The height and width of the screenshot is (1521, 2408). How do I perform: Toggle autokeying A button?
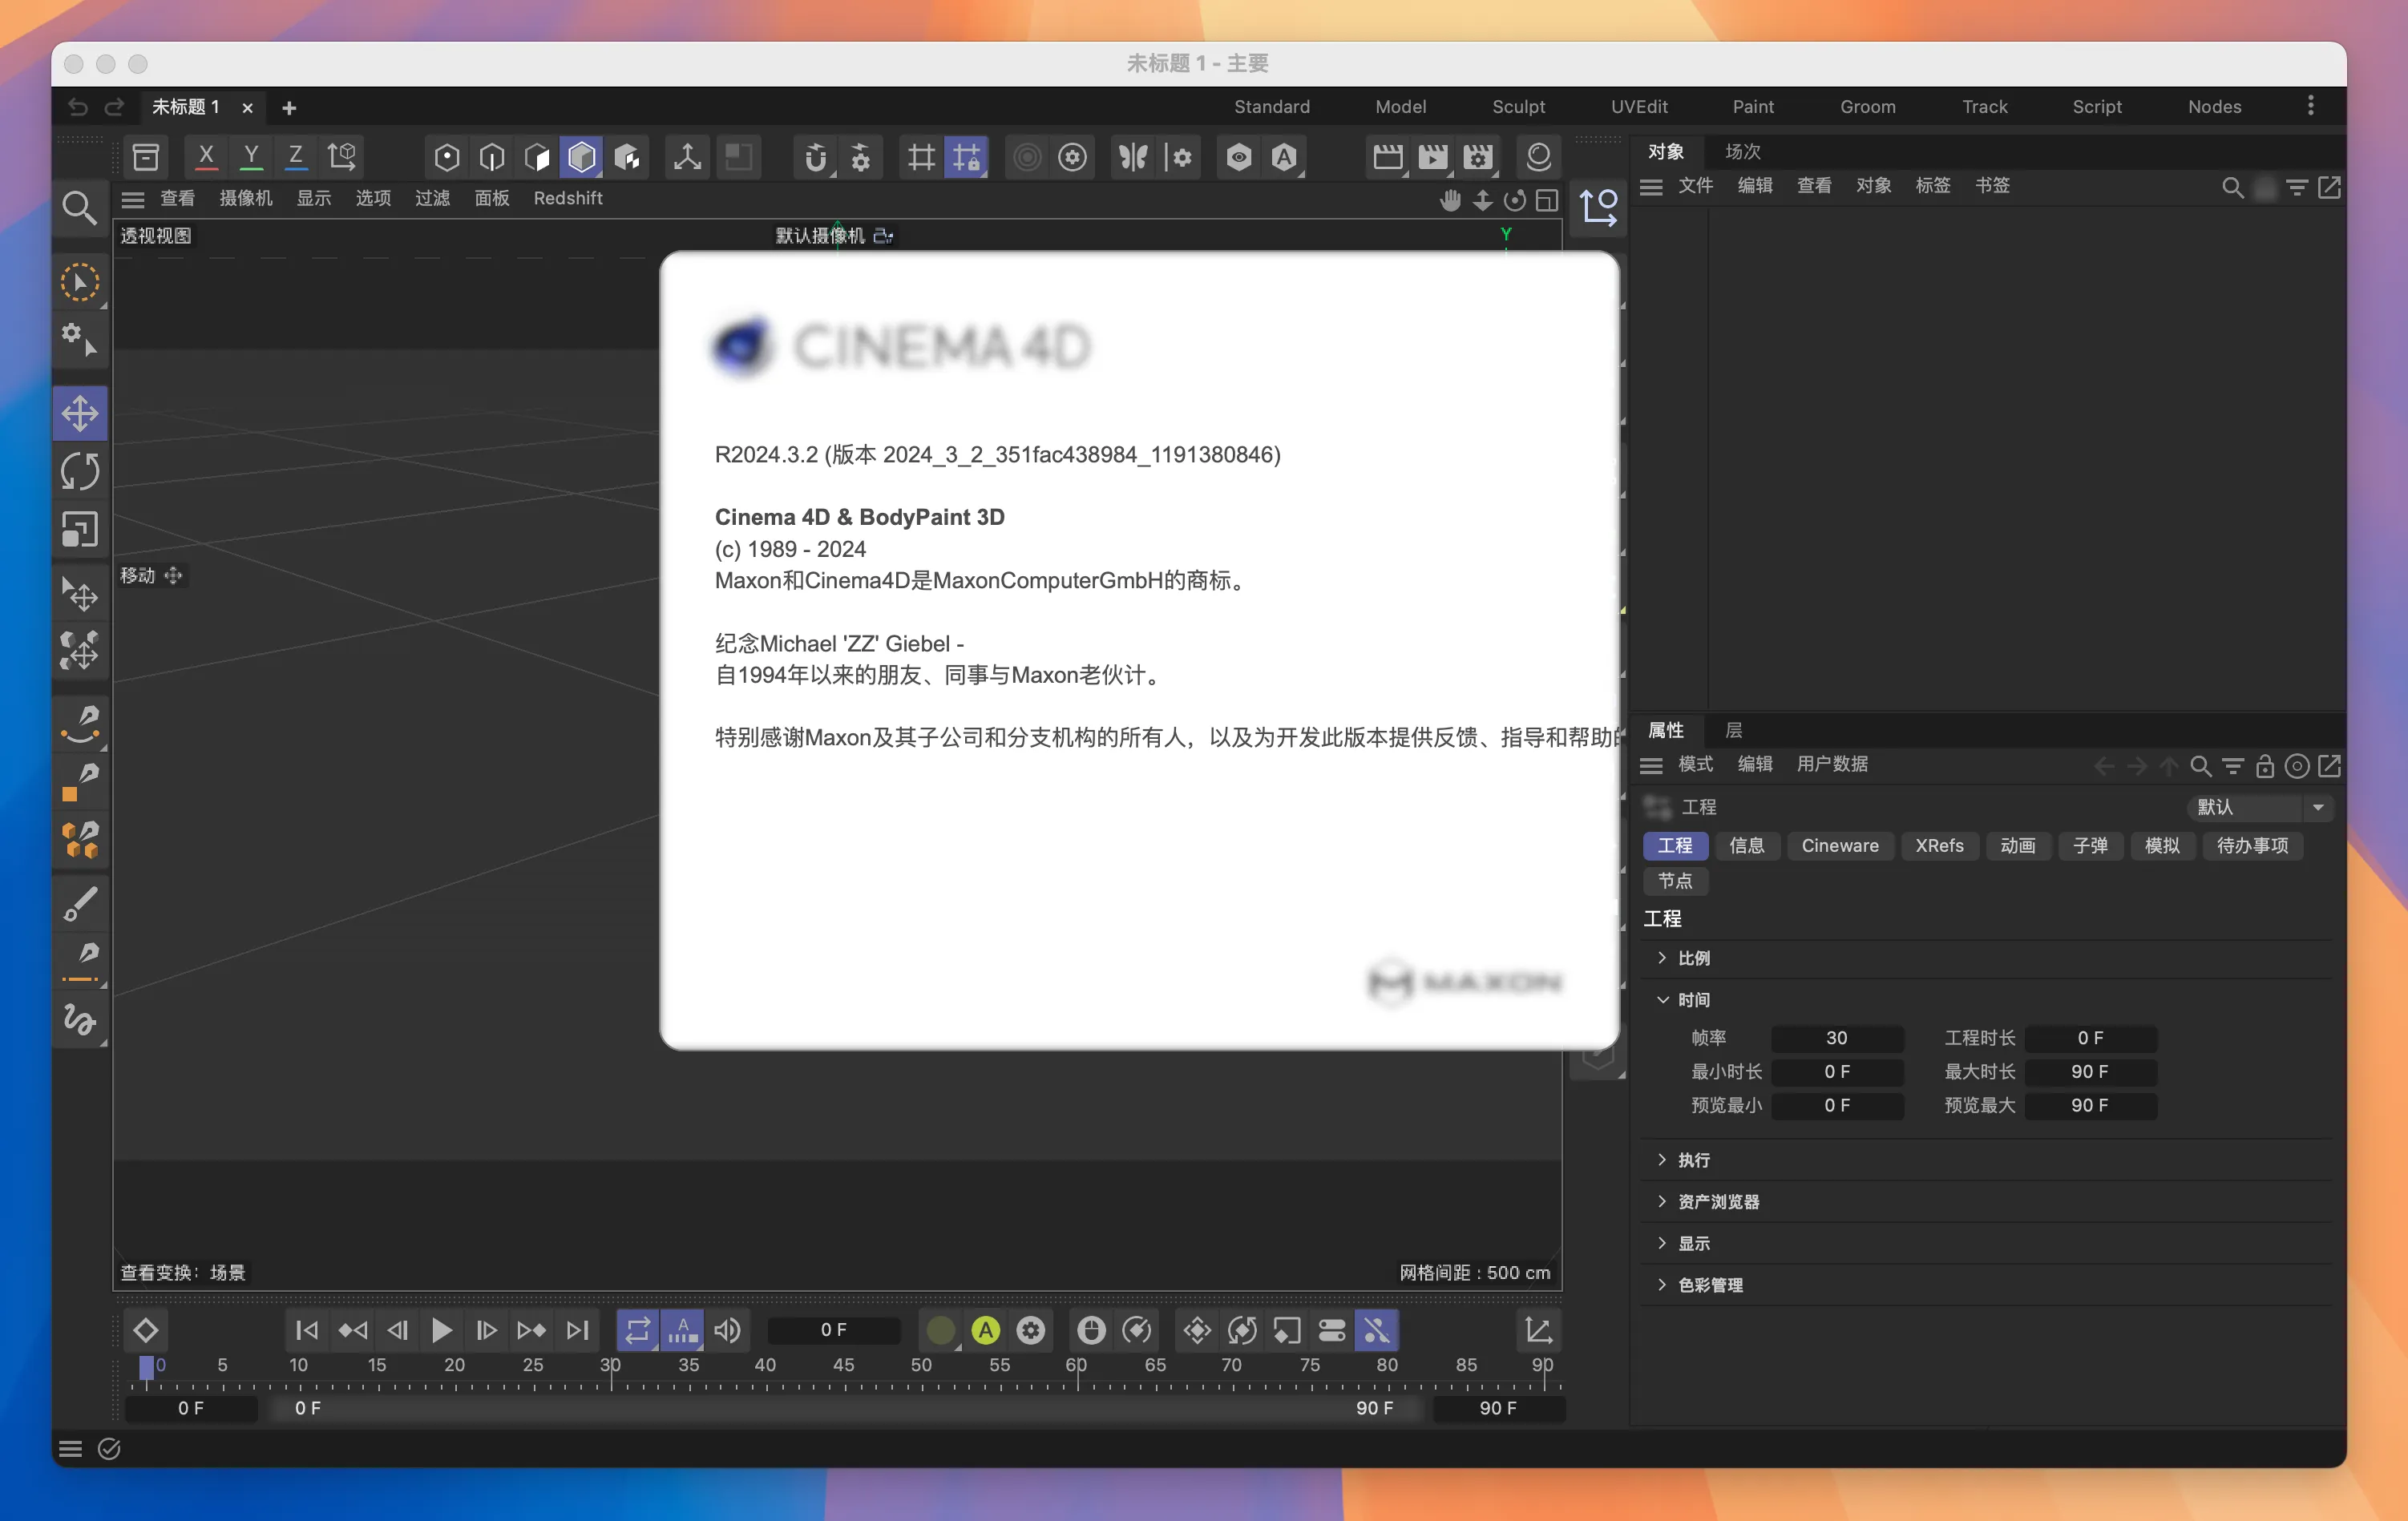986,1330
